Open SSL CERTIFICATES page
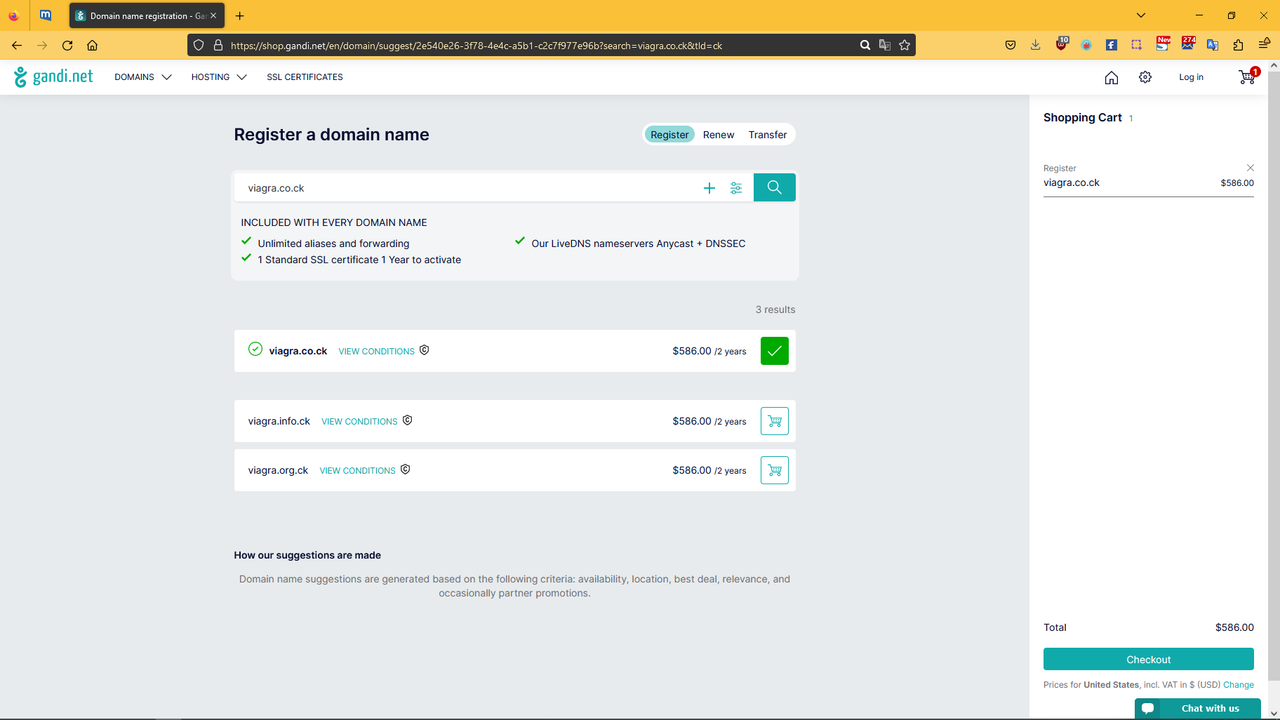1280x720 pixels. (x=304, y=77)
